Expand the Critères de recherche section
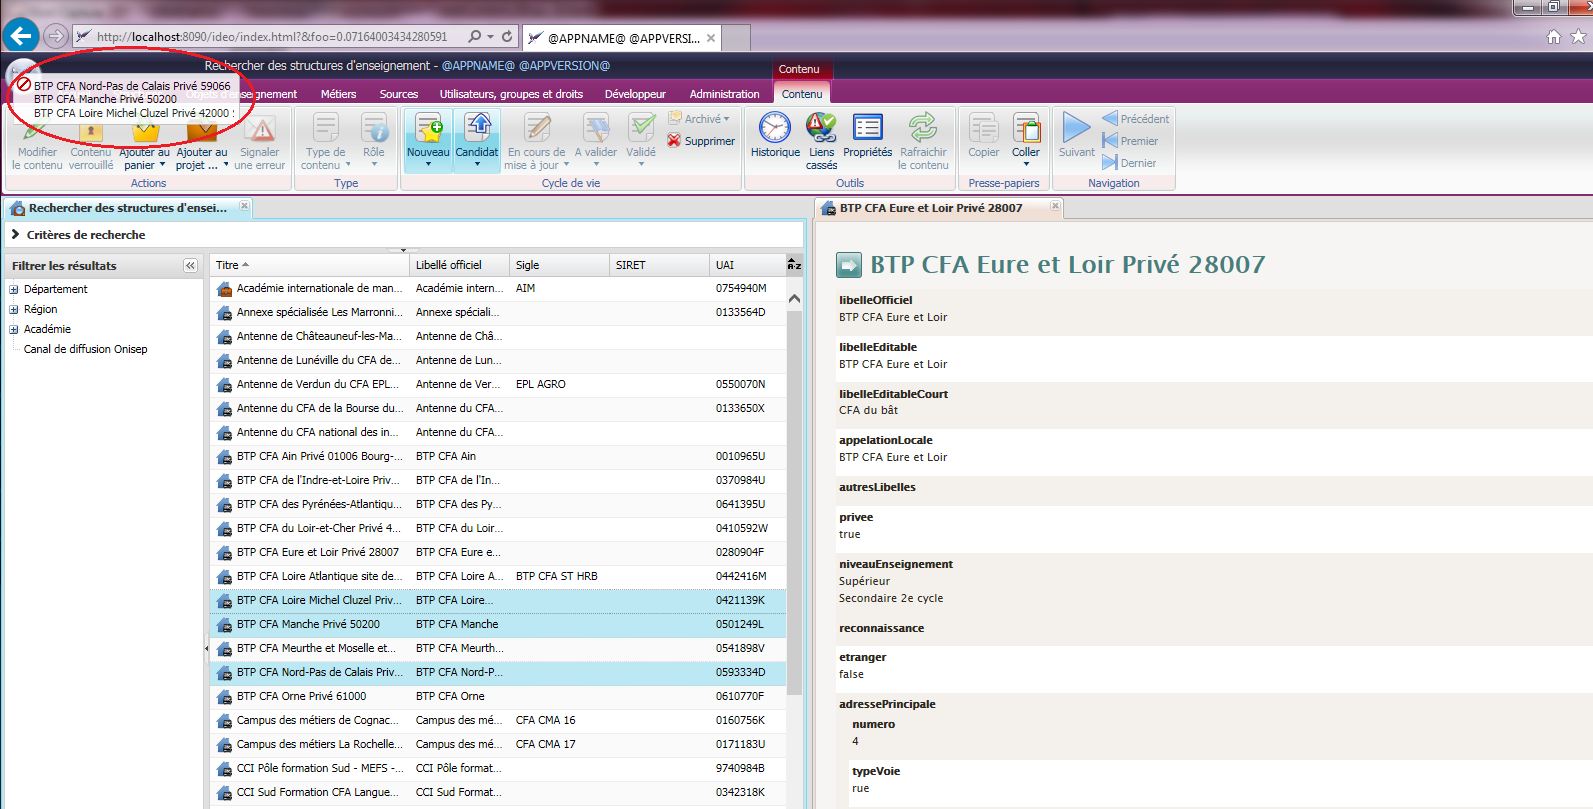This screenshot has width=1593, height=809. pos(15,235)
